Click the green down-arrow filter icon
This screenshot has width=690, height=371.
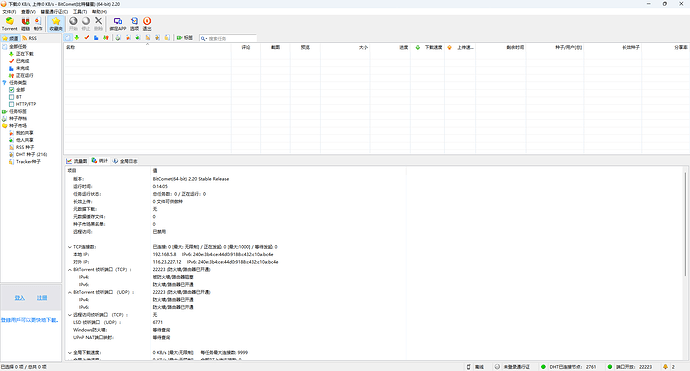click(77, 38)
